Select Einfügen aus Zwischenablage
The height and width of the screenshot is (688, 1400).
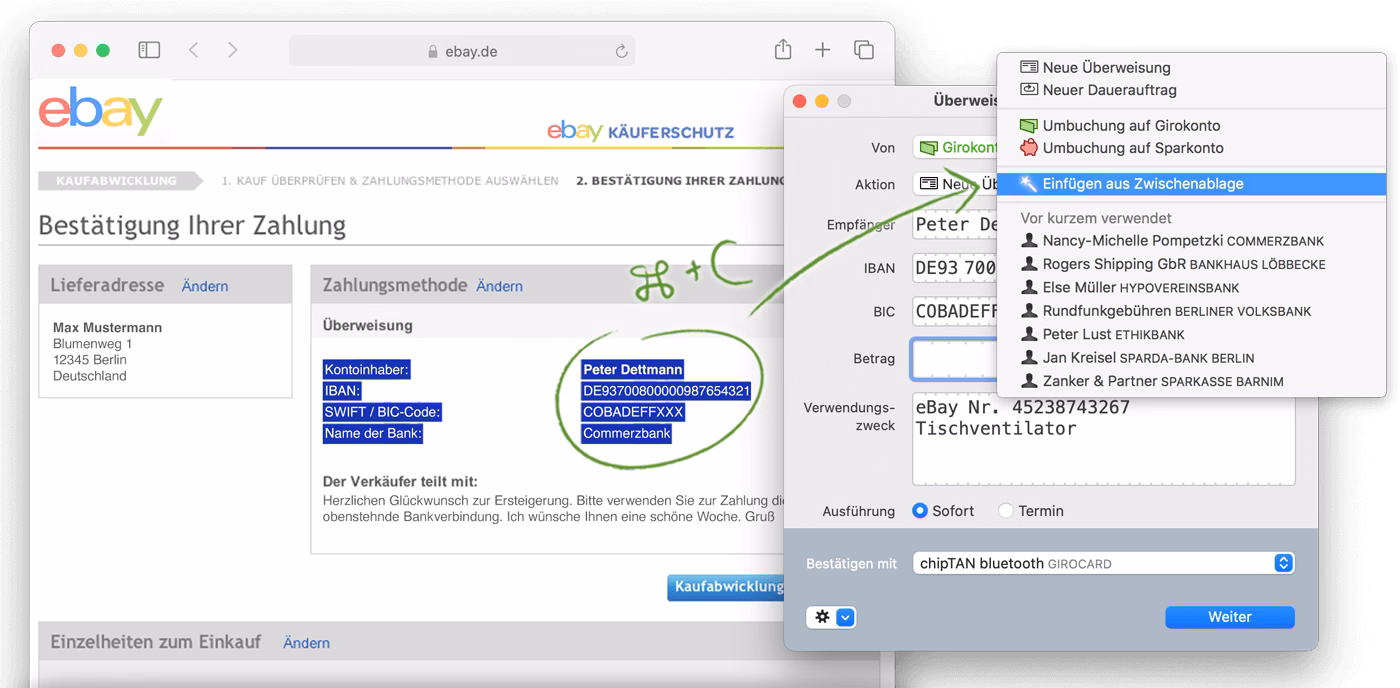[x=1192, y=184]
